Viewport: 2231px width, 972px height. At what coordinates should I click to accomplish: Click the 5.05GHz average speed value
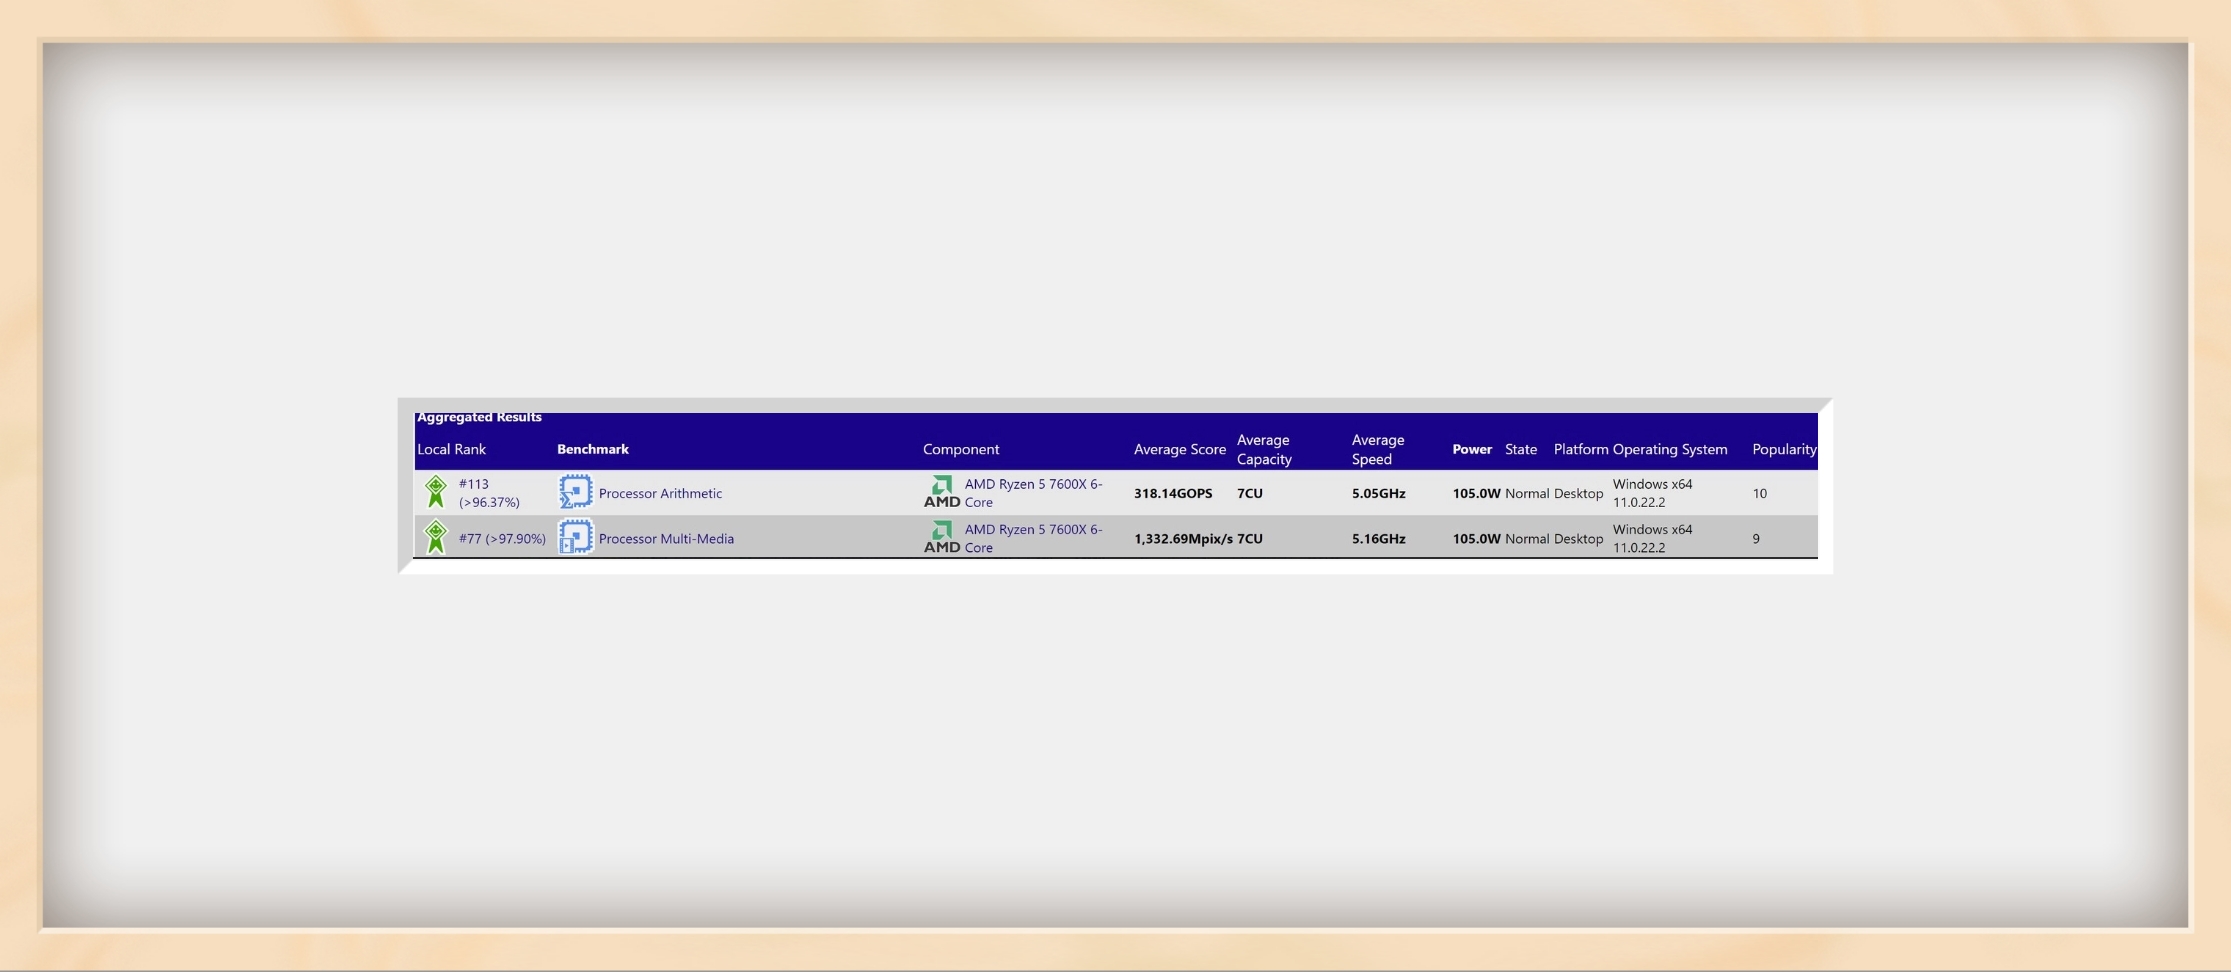click(x=1379, y=493)
